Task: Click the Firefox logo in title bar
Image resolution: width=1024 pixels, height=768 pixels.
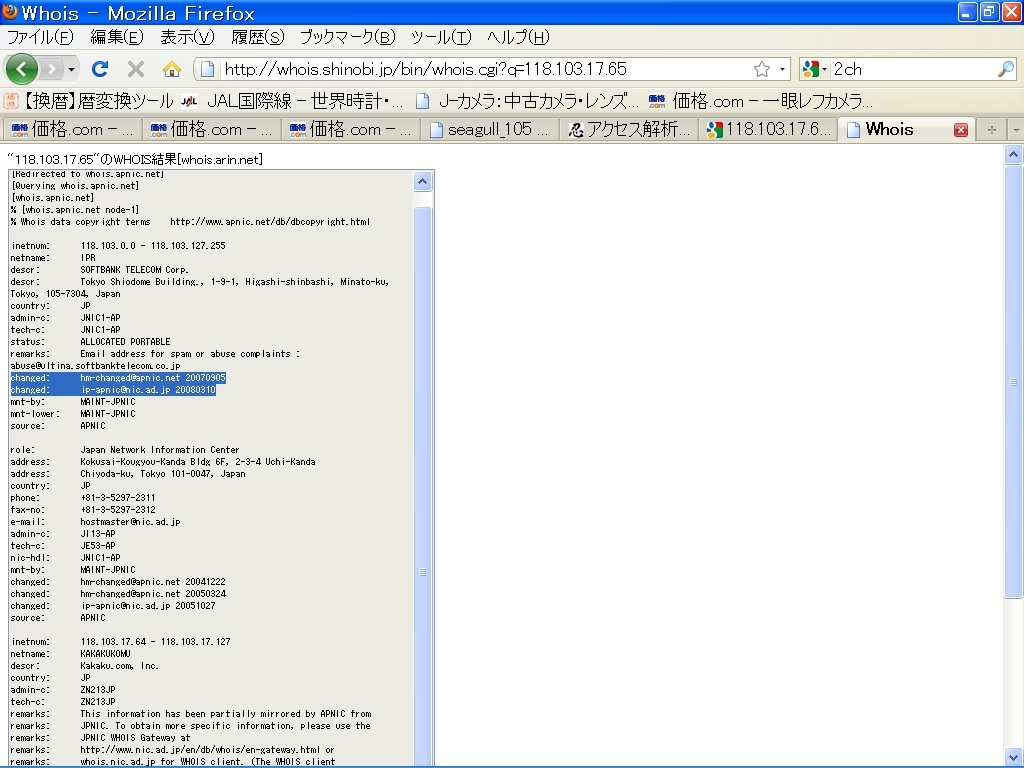Action: coord(10,12)
